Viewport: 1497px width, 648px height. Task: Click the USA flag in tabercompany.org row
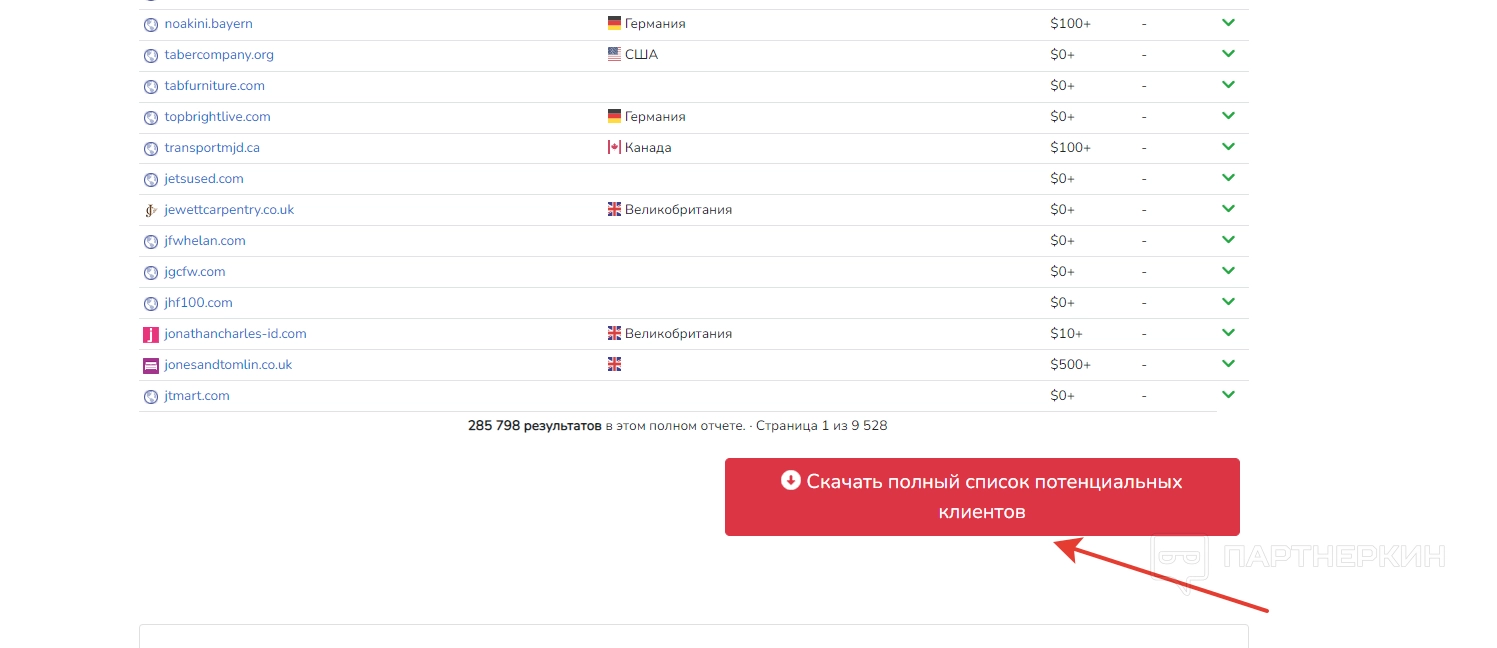pyautogui.click(x=614, y=54)
